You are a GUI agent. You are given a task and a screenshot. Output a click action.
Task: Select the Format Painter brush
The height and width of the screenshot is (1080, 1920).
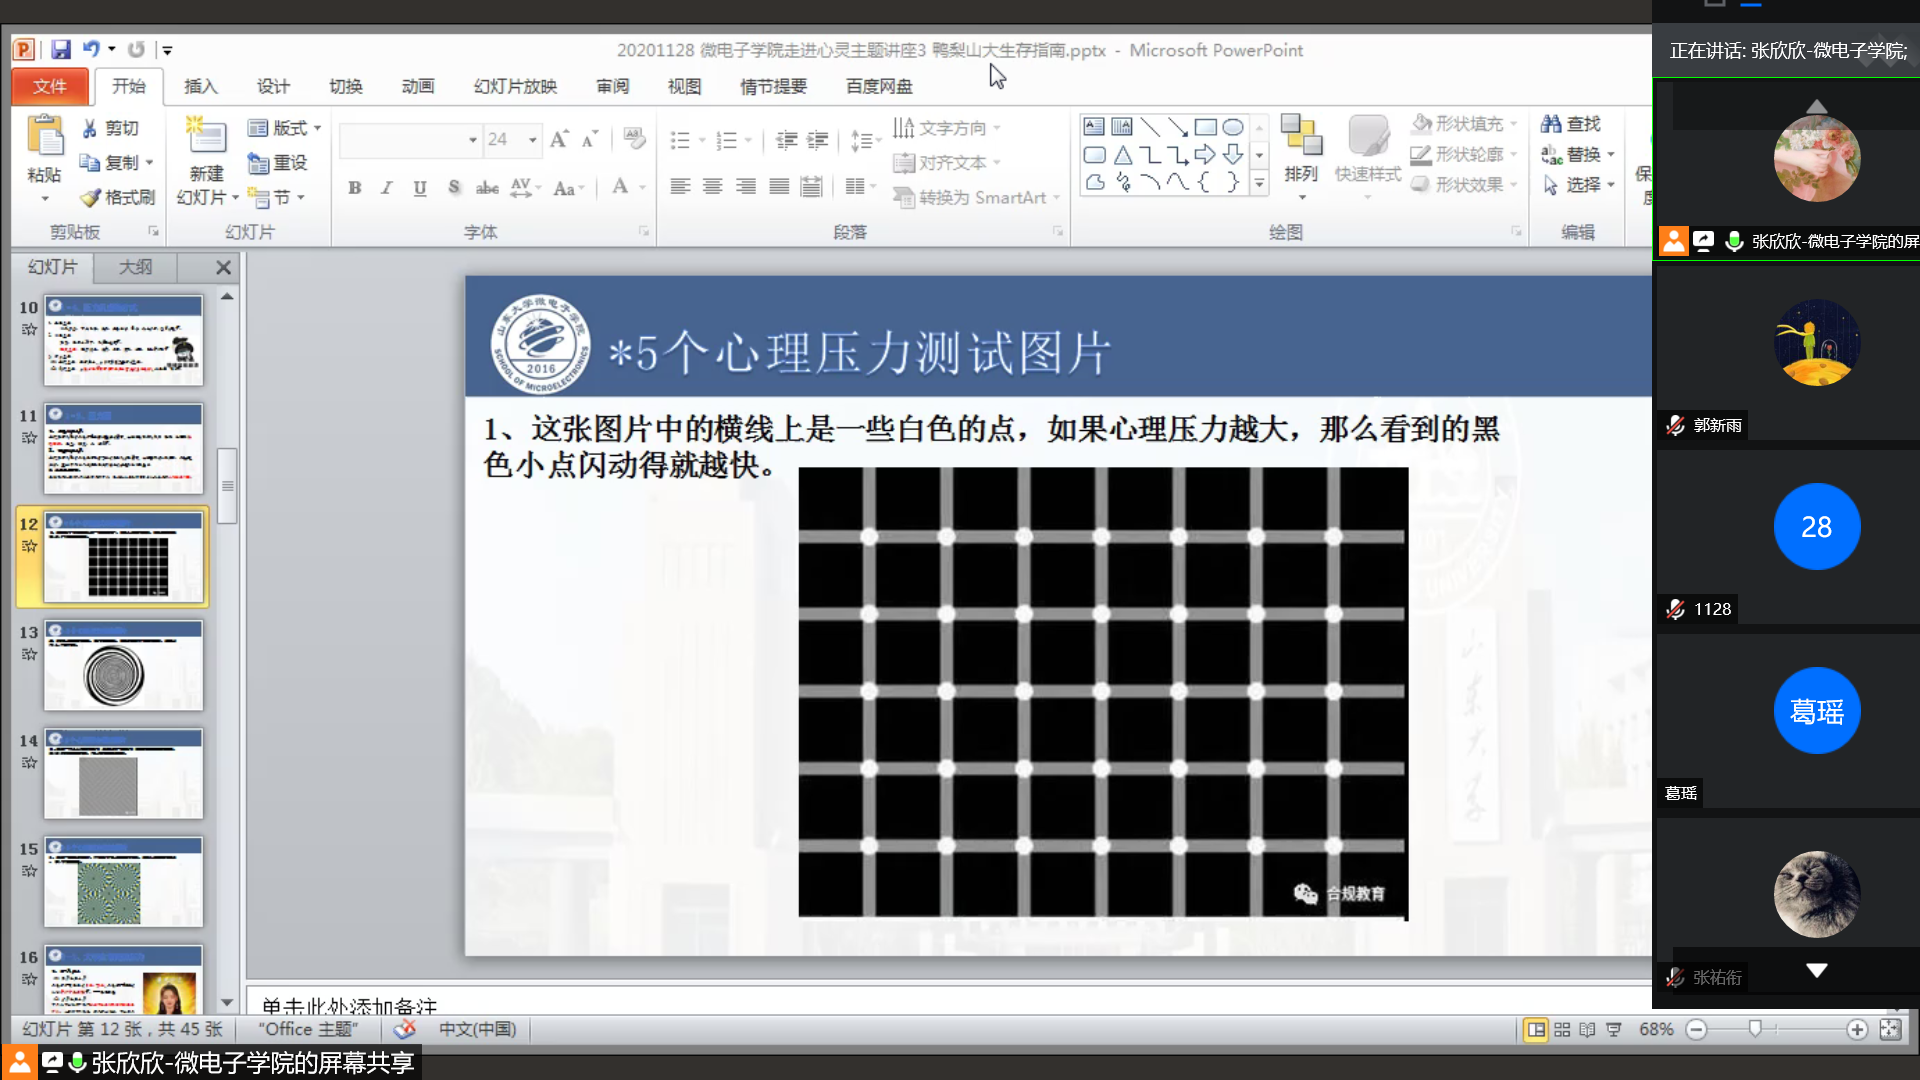tap(90, 197)
